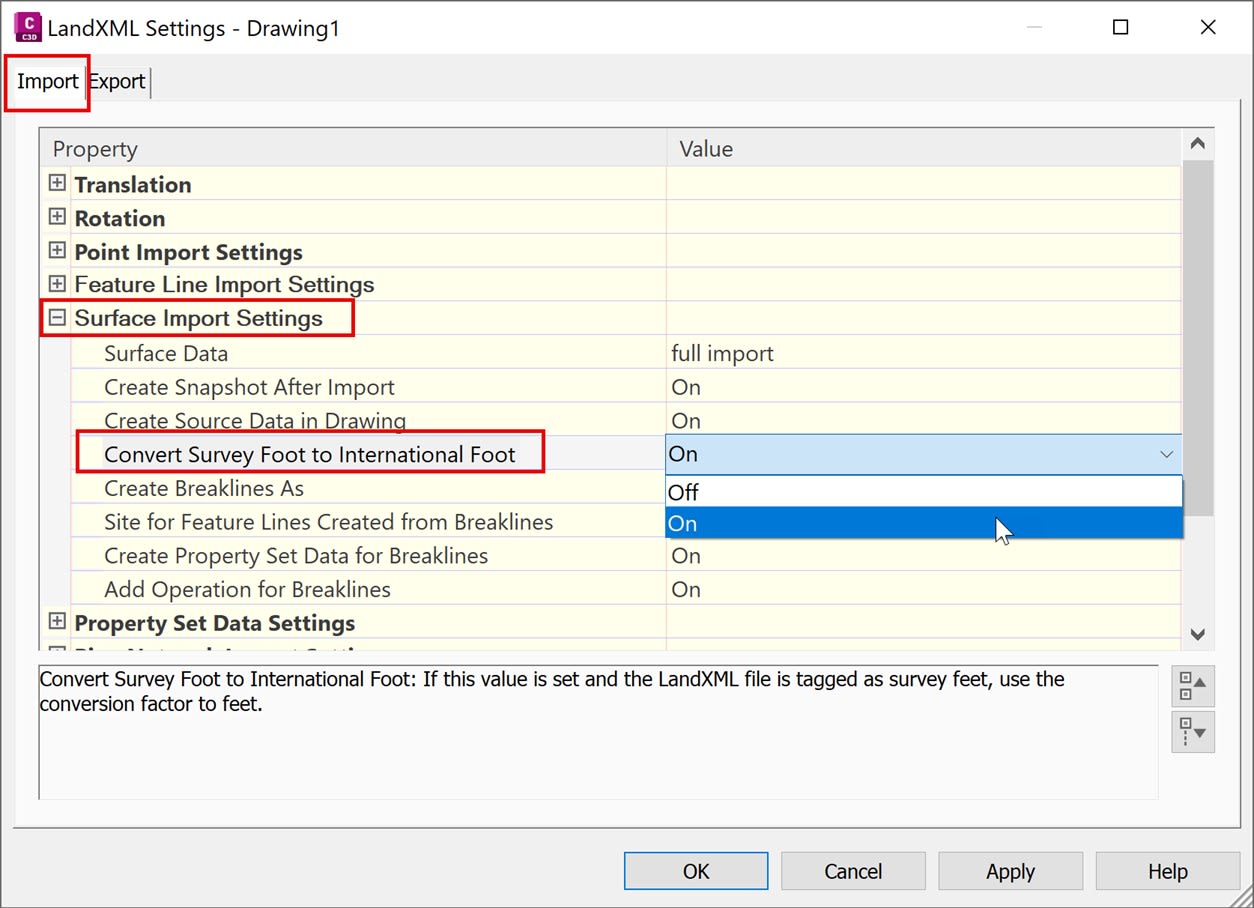Click the Apply button

click(1010, 871)
